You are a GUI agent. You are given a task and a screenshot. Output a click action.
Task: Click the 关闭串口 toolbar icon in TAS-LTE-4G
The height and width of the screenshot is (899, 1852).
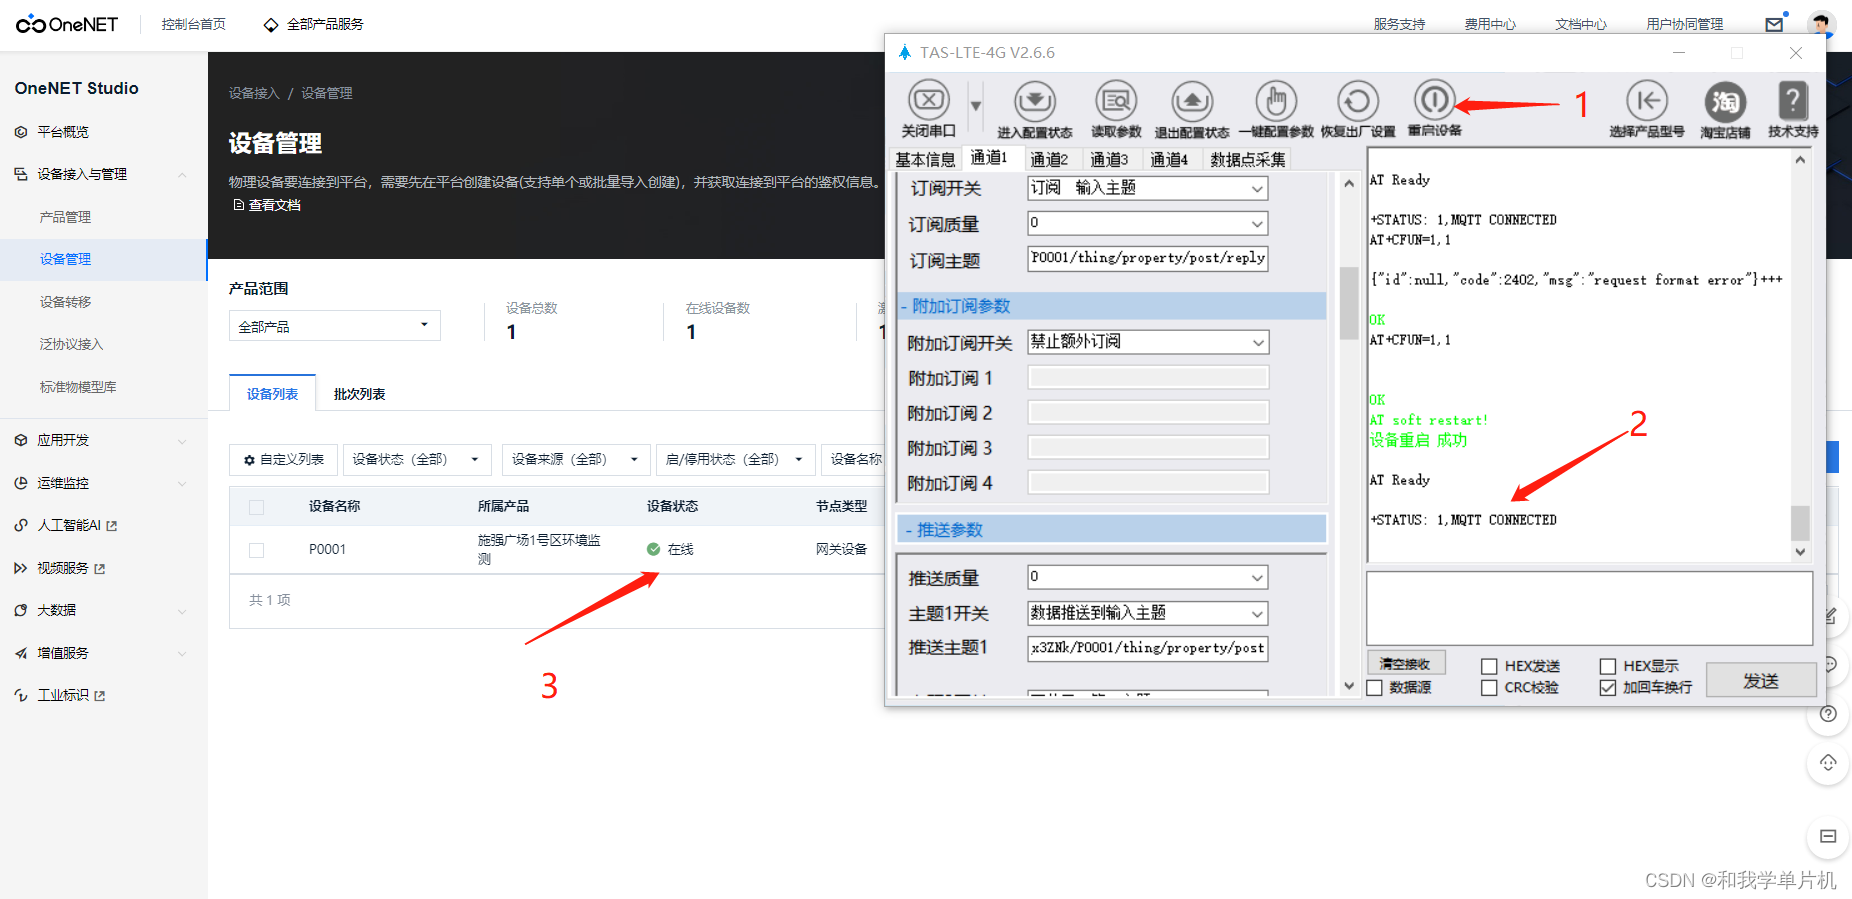[929, 100]
